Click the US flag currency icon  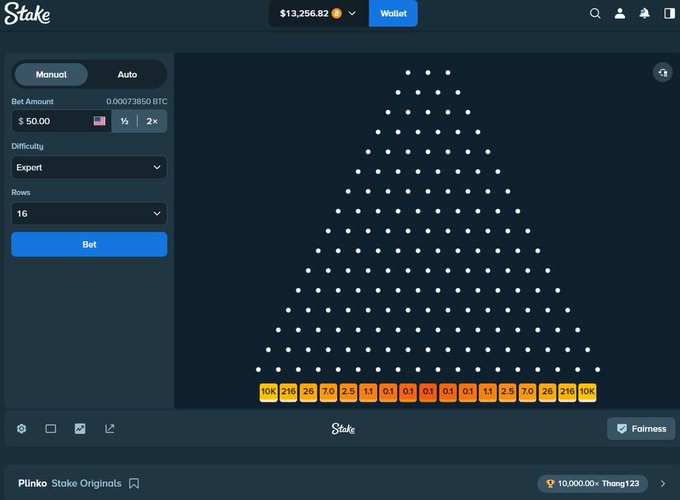(x=99, y=121)
